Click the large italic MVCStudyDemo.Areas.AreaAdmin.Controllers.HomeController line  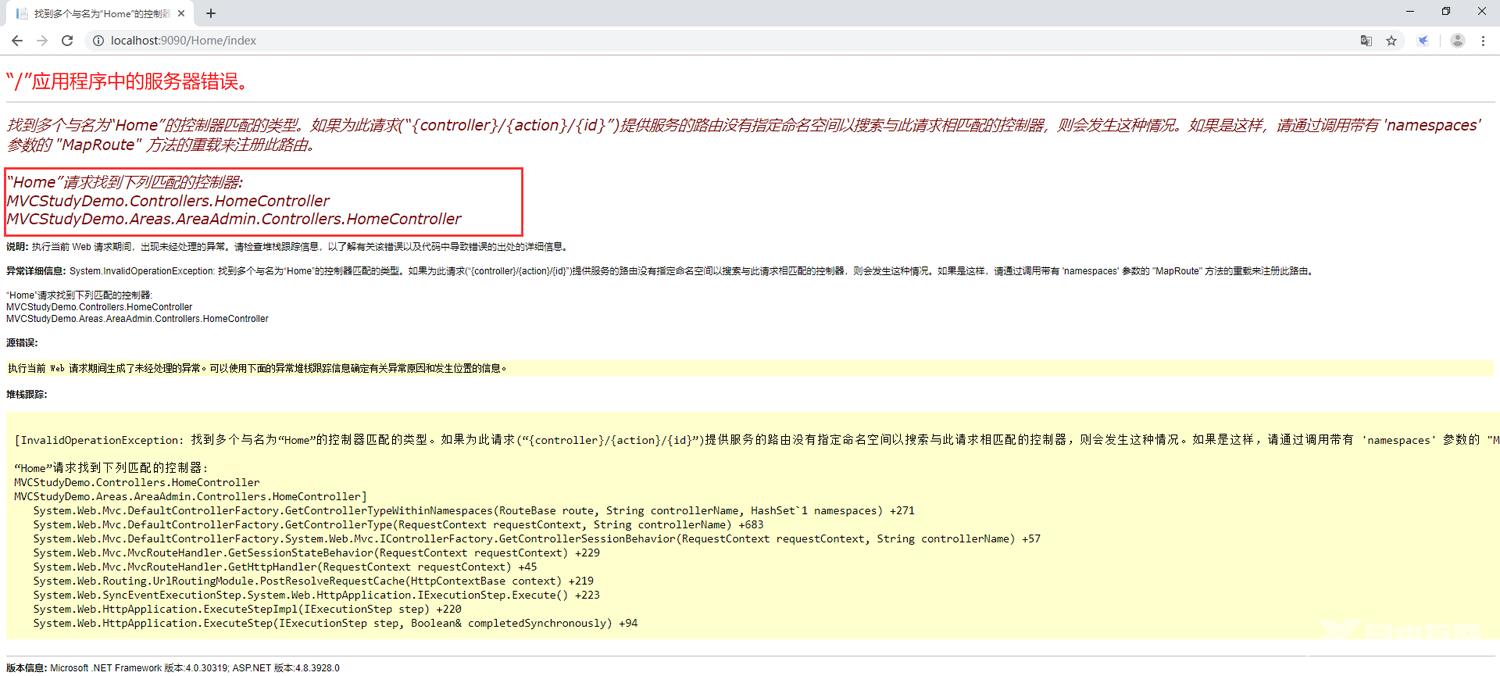[234, 219]
